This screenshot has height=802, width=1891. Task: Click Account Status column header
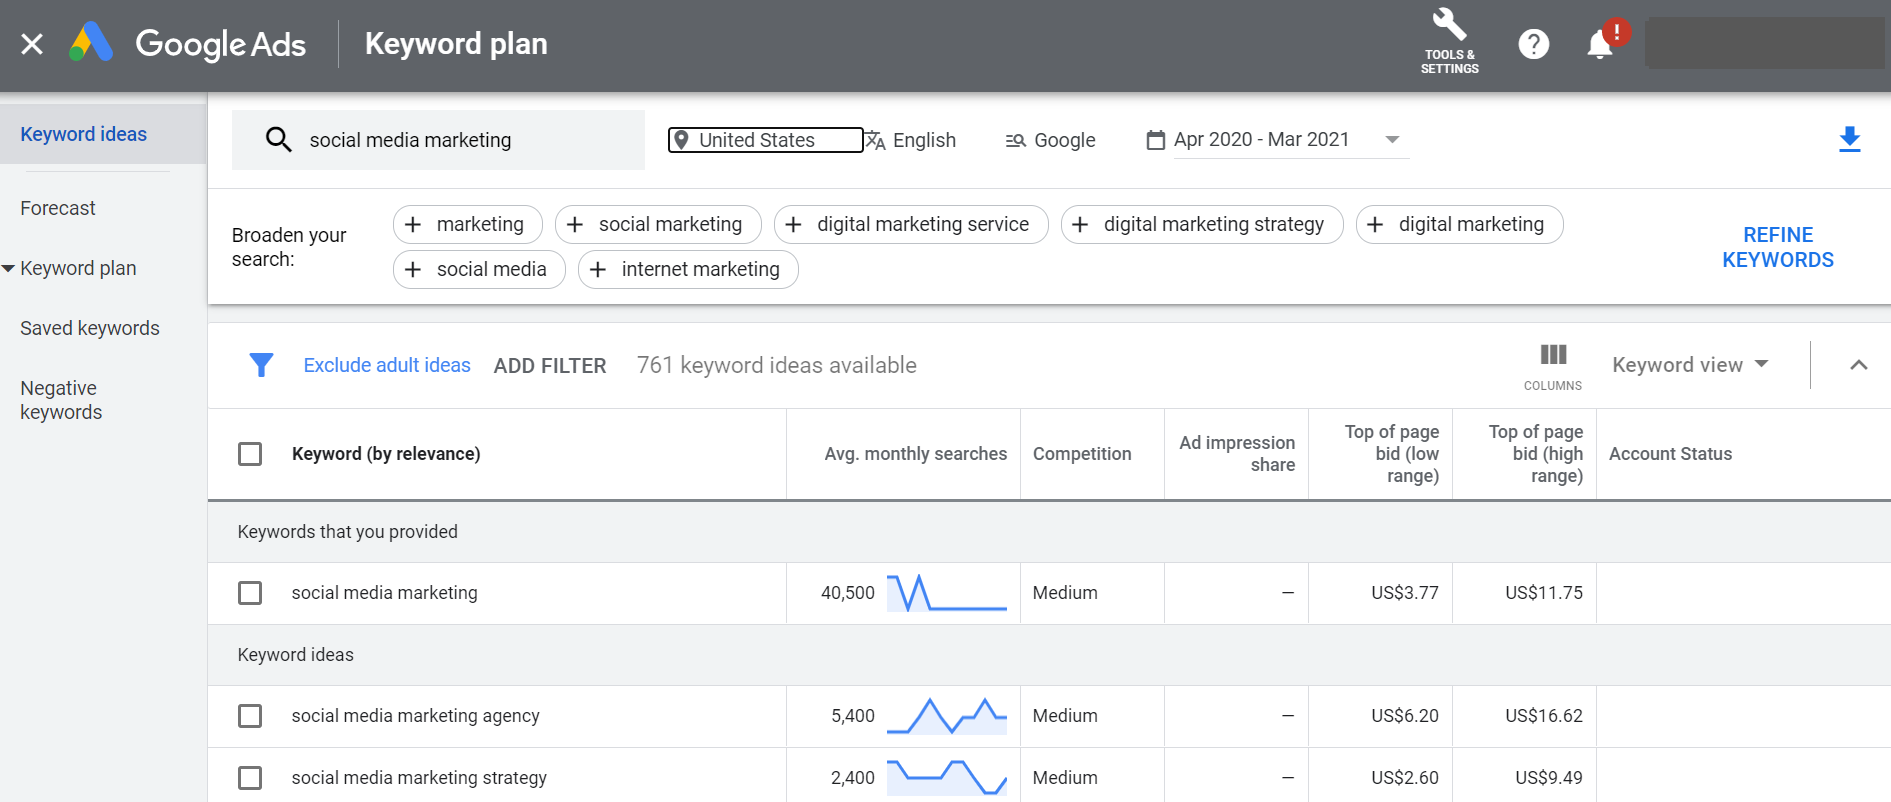(1670, 454)
